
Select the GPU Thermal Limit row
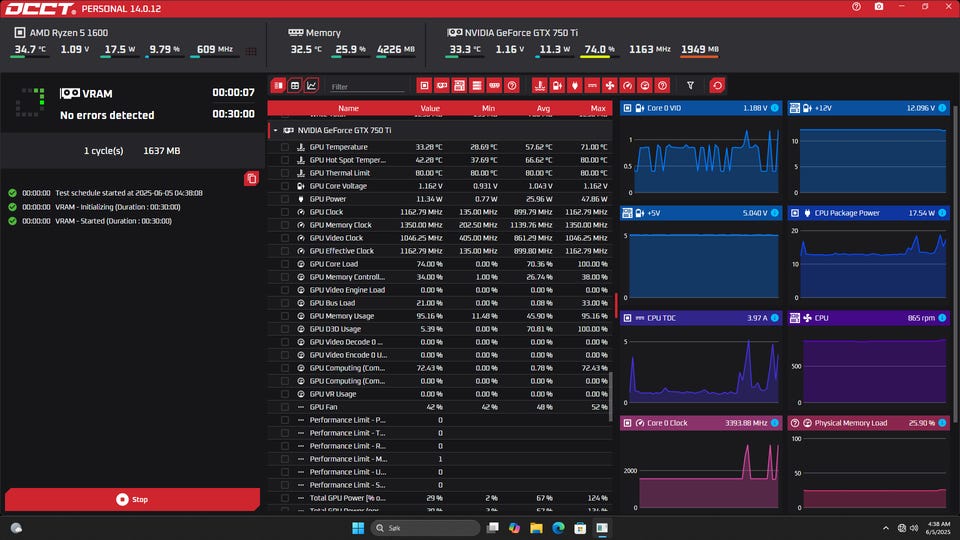coord(440,173)
